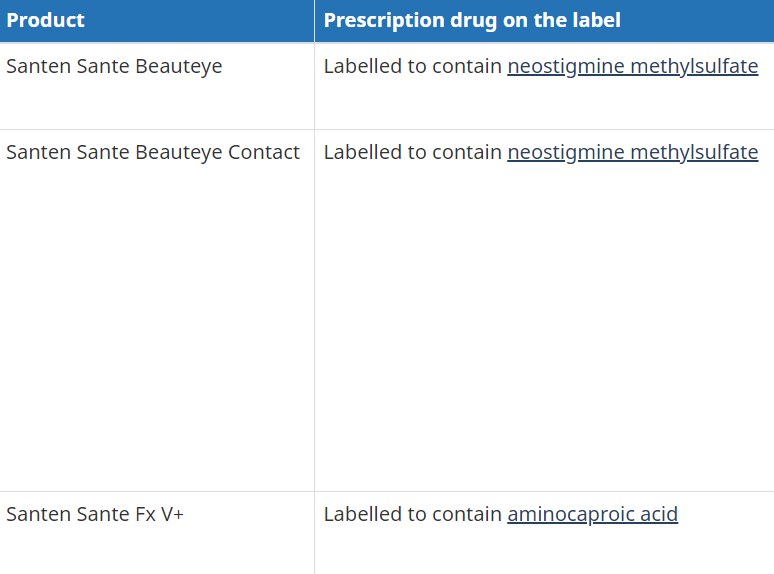Open neostigmine methylsulfate link in Beauteye row
Viewport: 774px width, 574px height.
coord(632,67)
